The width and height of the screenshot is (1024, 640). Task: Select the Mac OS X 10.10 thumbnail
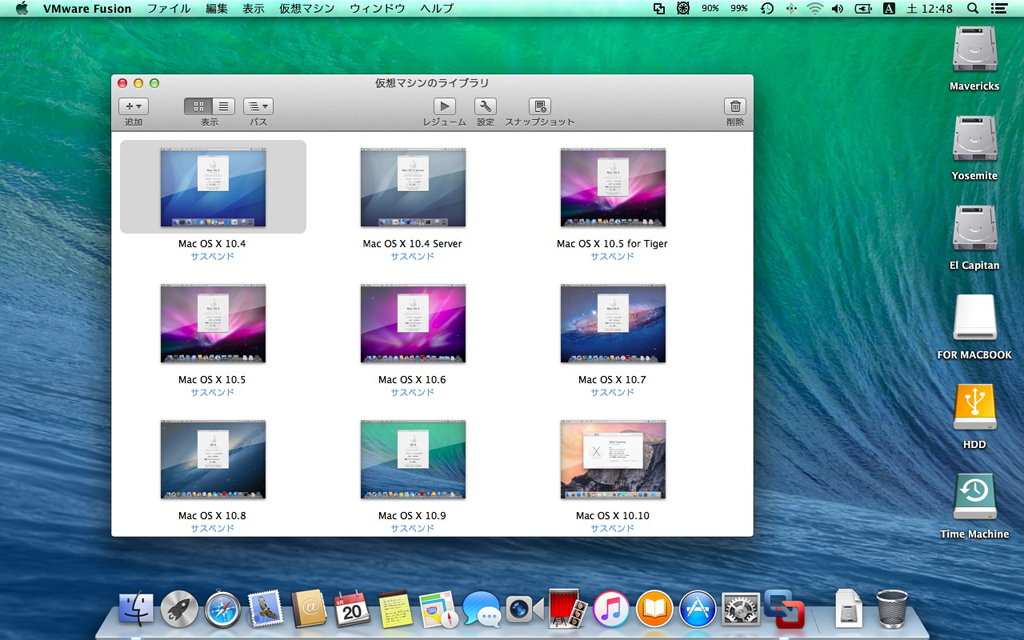[613, 460]
